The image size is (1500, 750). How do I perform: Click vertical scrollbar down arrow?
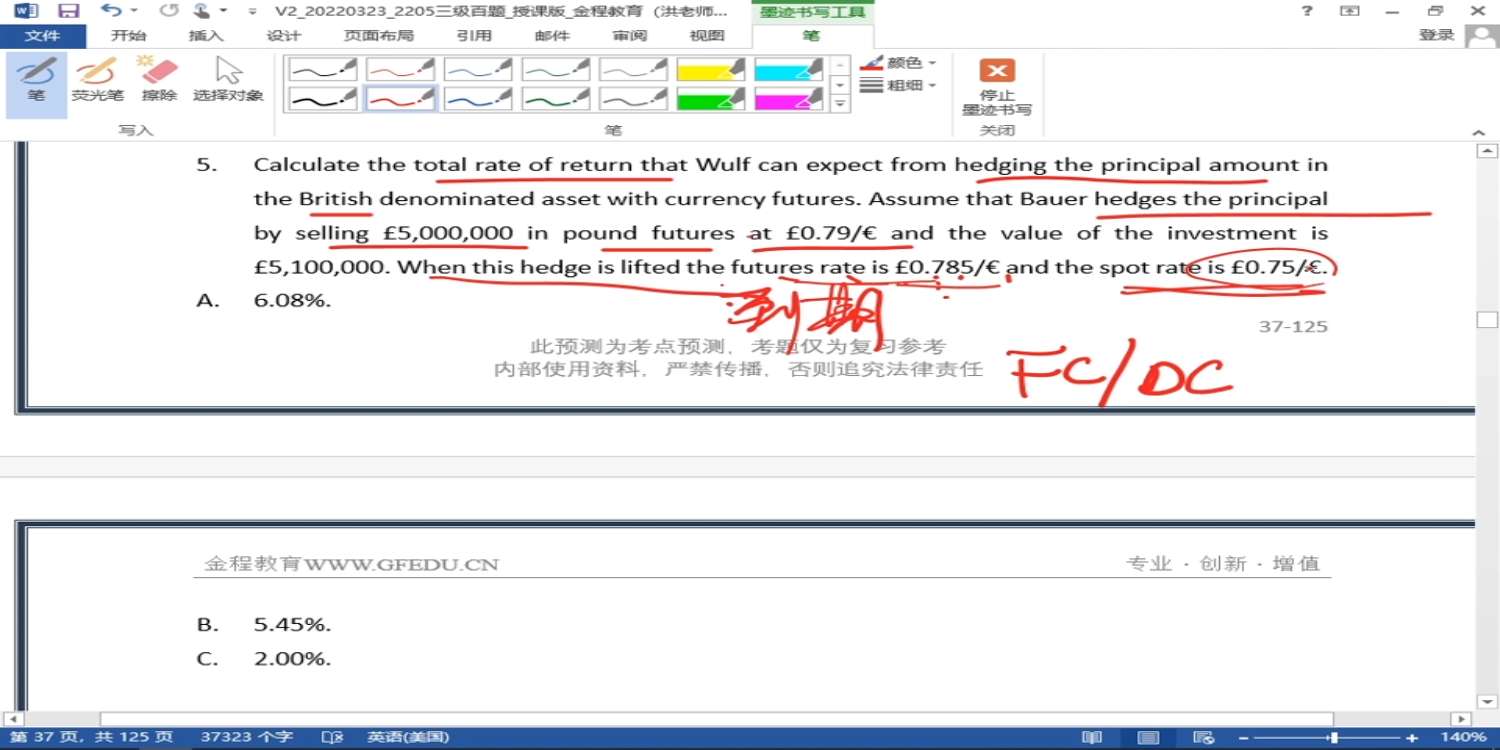(1487, 700)
